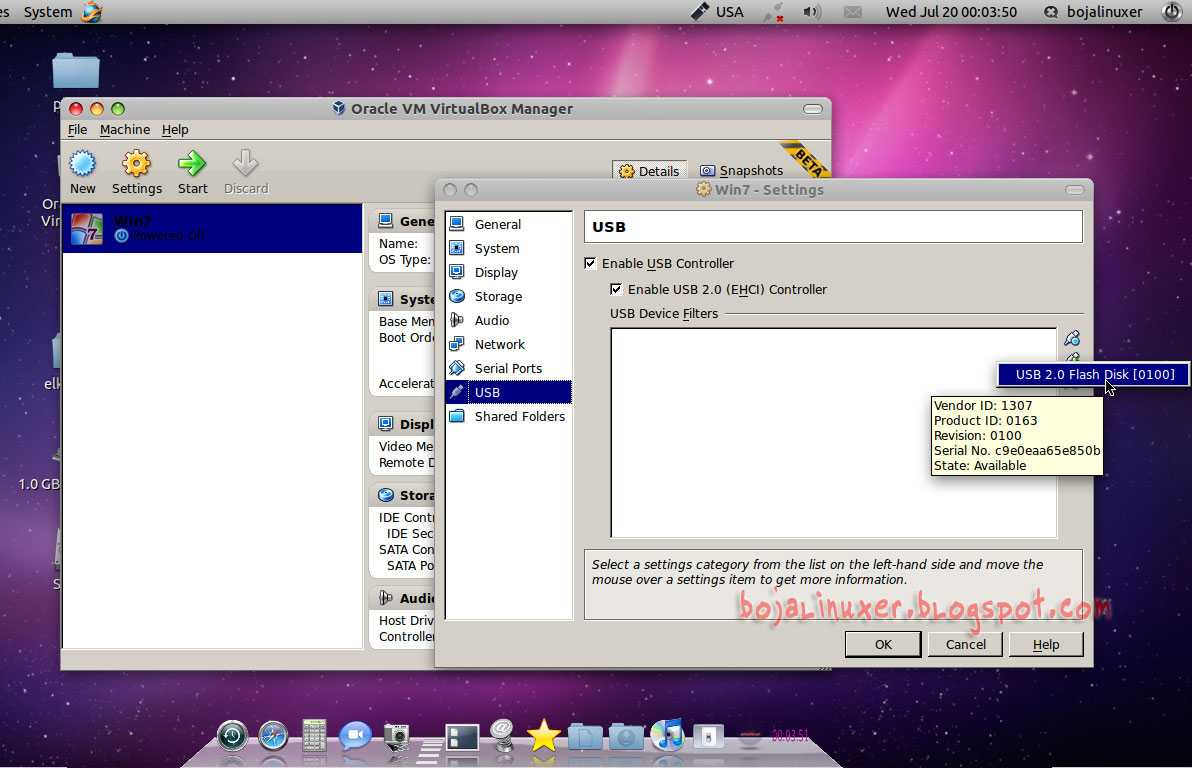Screen dimensions: 1192x768
Task: Open the camera screenshot dock icon
Action: [x=396, y=737]
